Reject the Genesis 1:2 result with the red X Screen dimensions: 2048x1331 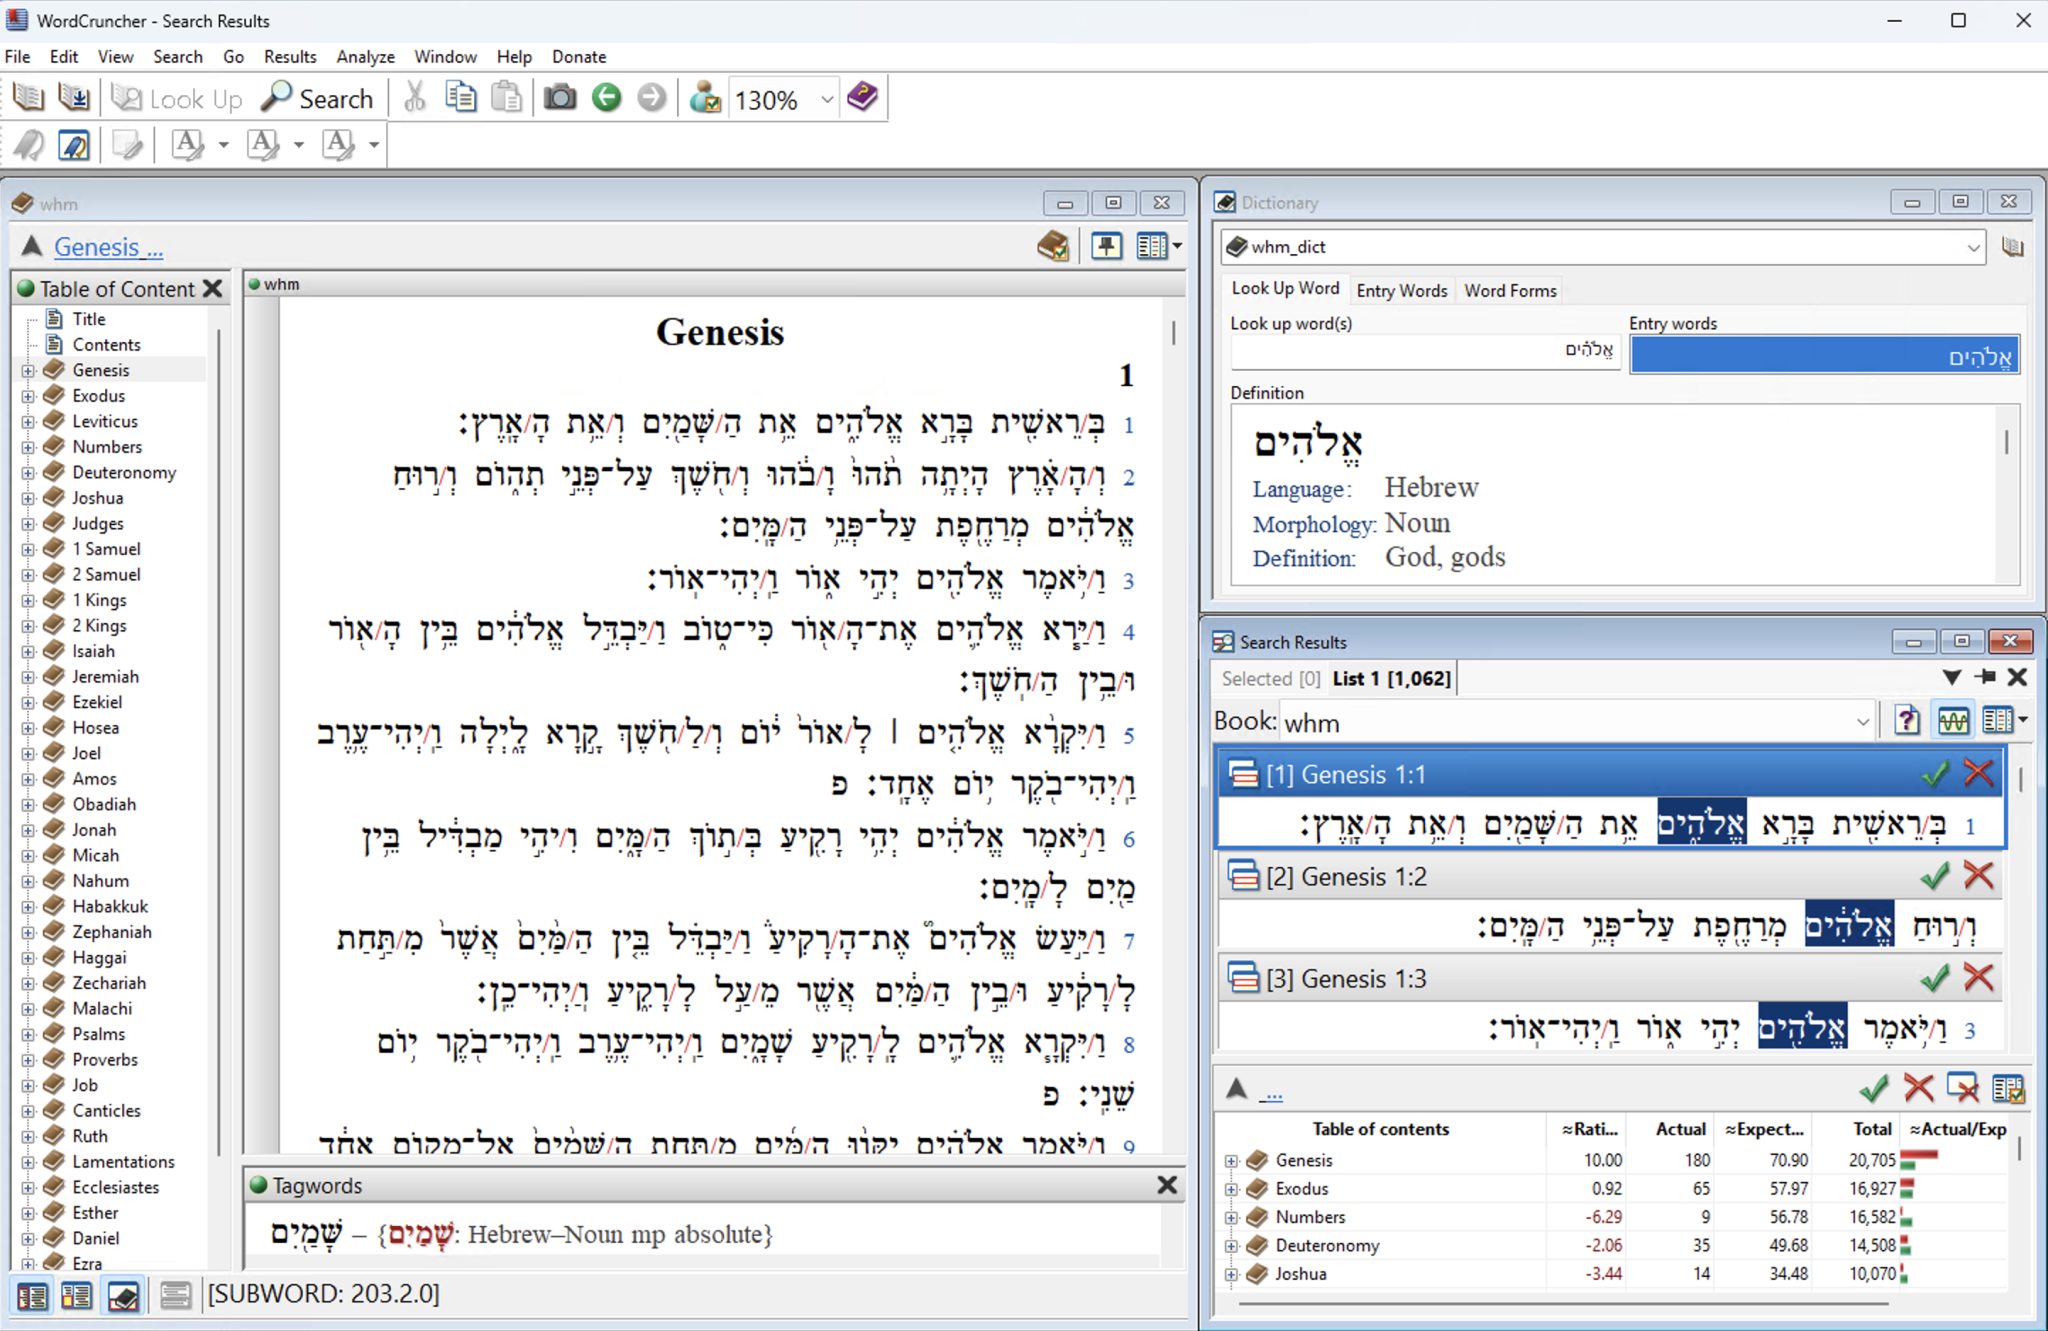[x=1980, y=876]
